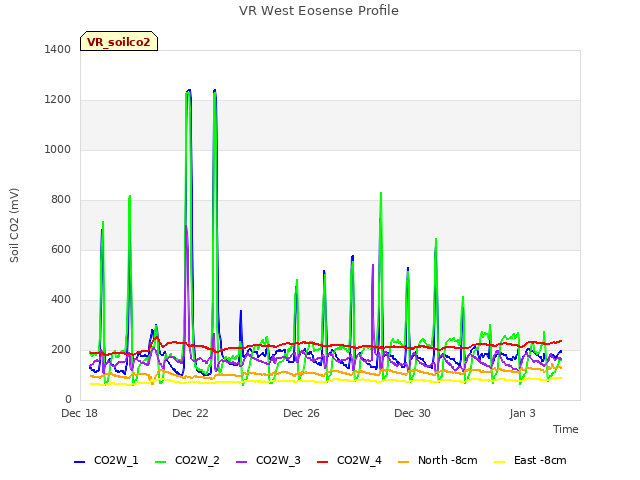Click the 1000 y-axis tick label

(x=58, y=149)
